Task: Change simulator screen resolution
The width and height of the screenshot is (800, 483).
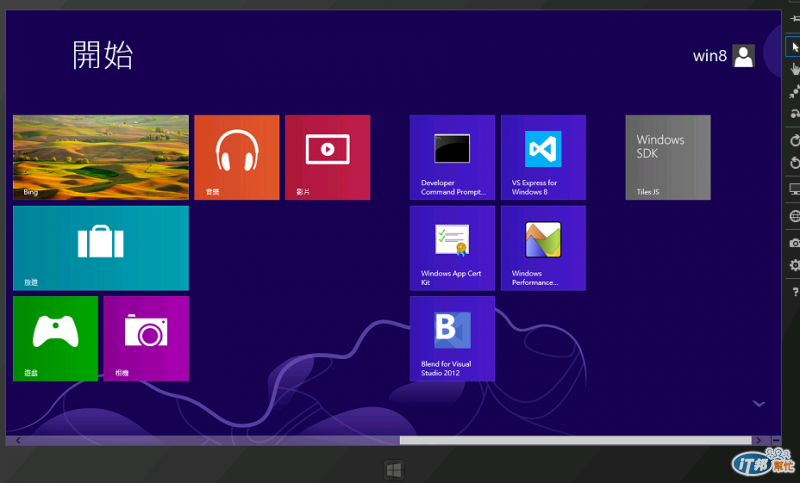Action: pyautogui.click(x=794, y=190)
